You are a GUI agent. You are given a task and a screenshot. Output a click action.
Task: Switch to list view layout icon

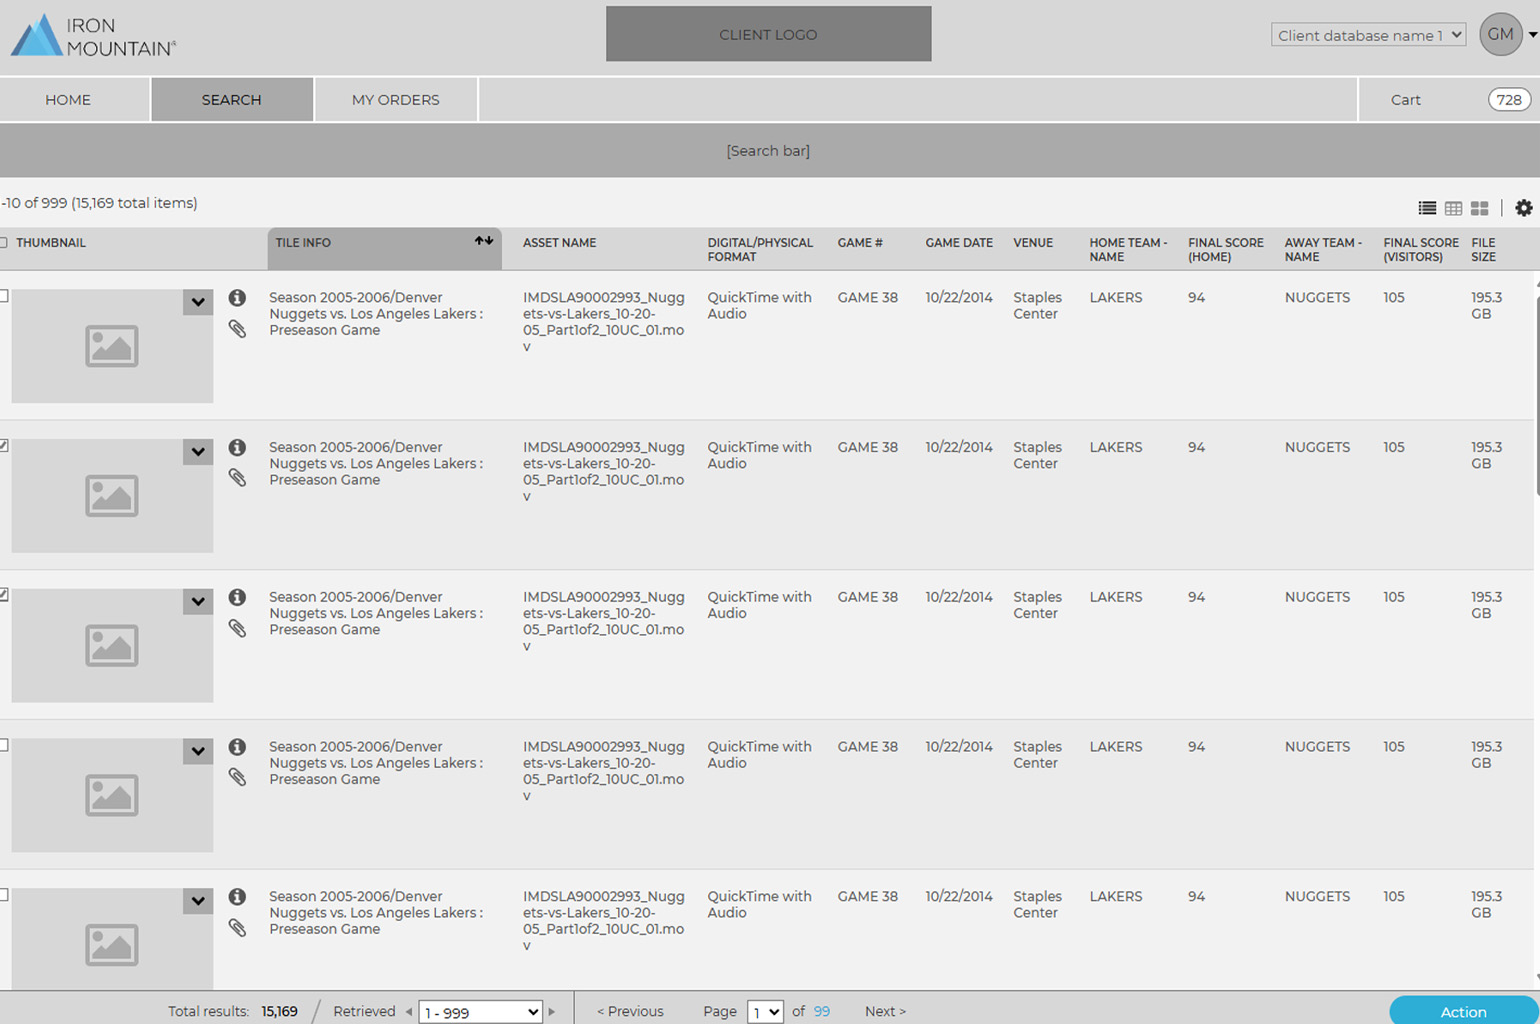1427,208
